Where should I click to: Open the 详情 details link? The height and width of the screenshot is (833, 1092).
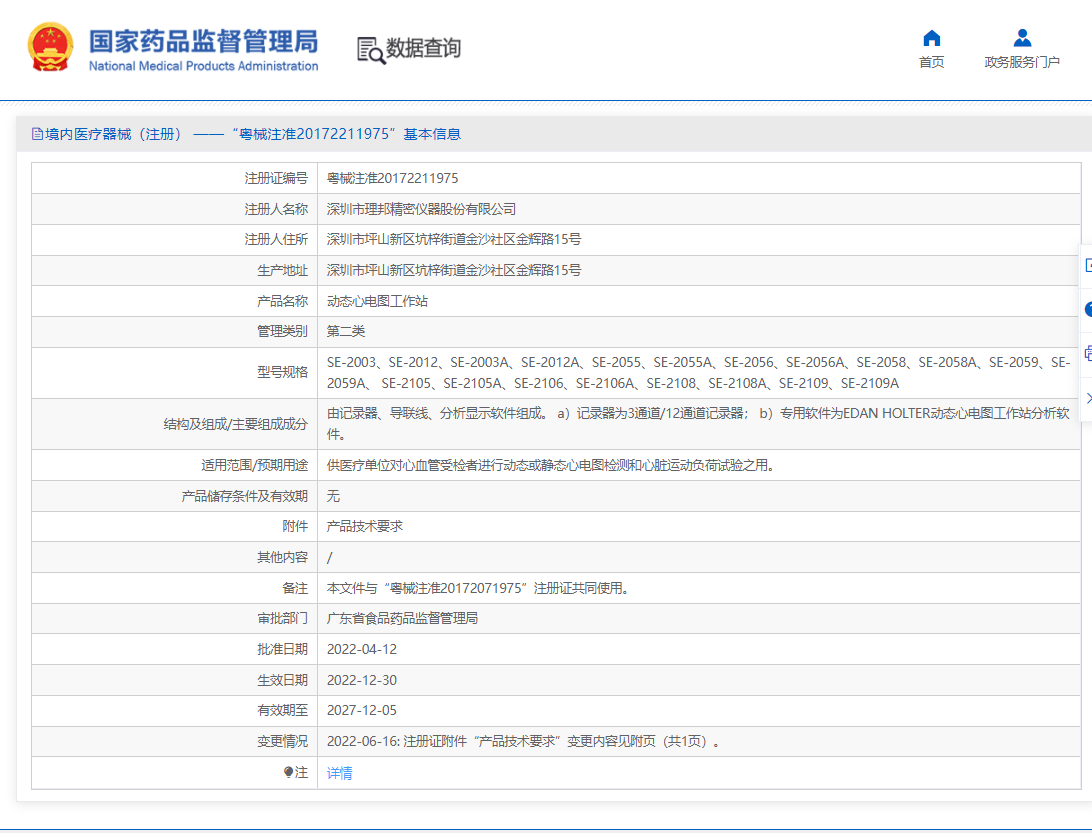click(339, 772)
